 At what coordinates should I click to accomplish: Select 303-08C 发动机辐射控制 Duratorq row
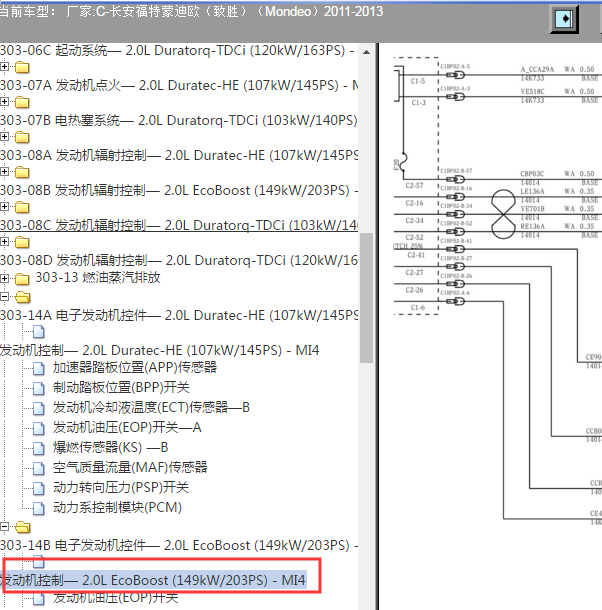tap(179, 225)
